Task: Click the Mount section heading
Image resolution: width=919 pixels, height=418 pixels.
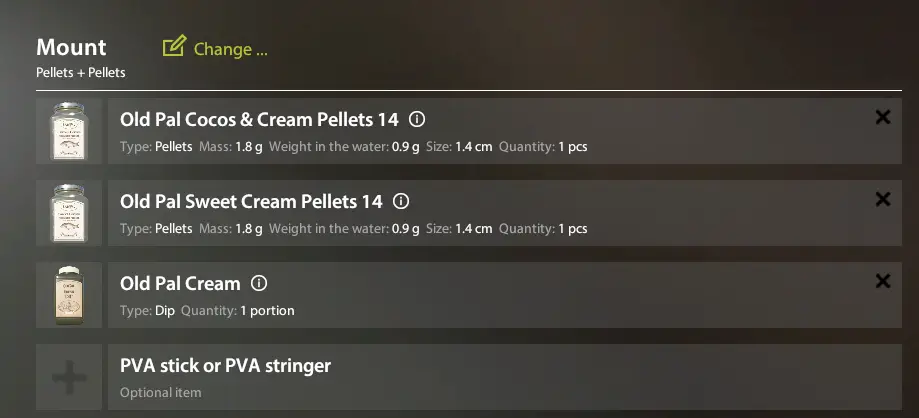Action: click(x=71, y=47)
